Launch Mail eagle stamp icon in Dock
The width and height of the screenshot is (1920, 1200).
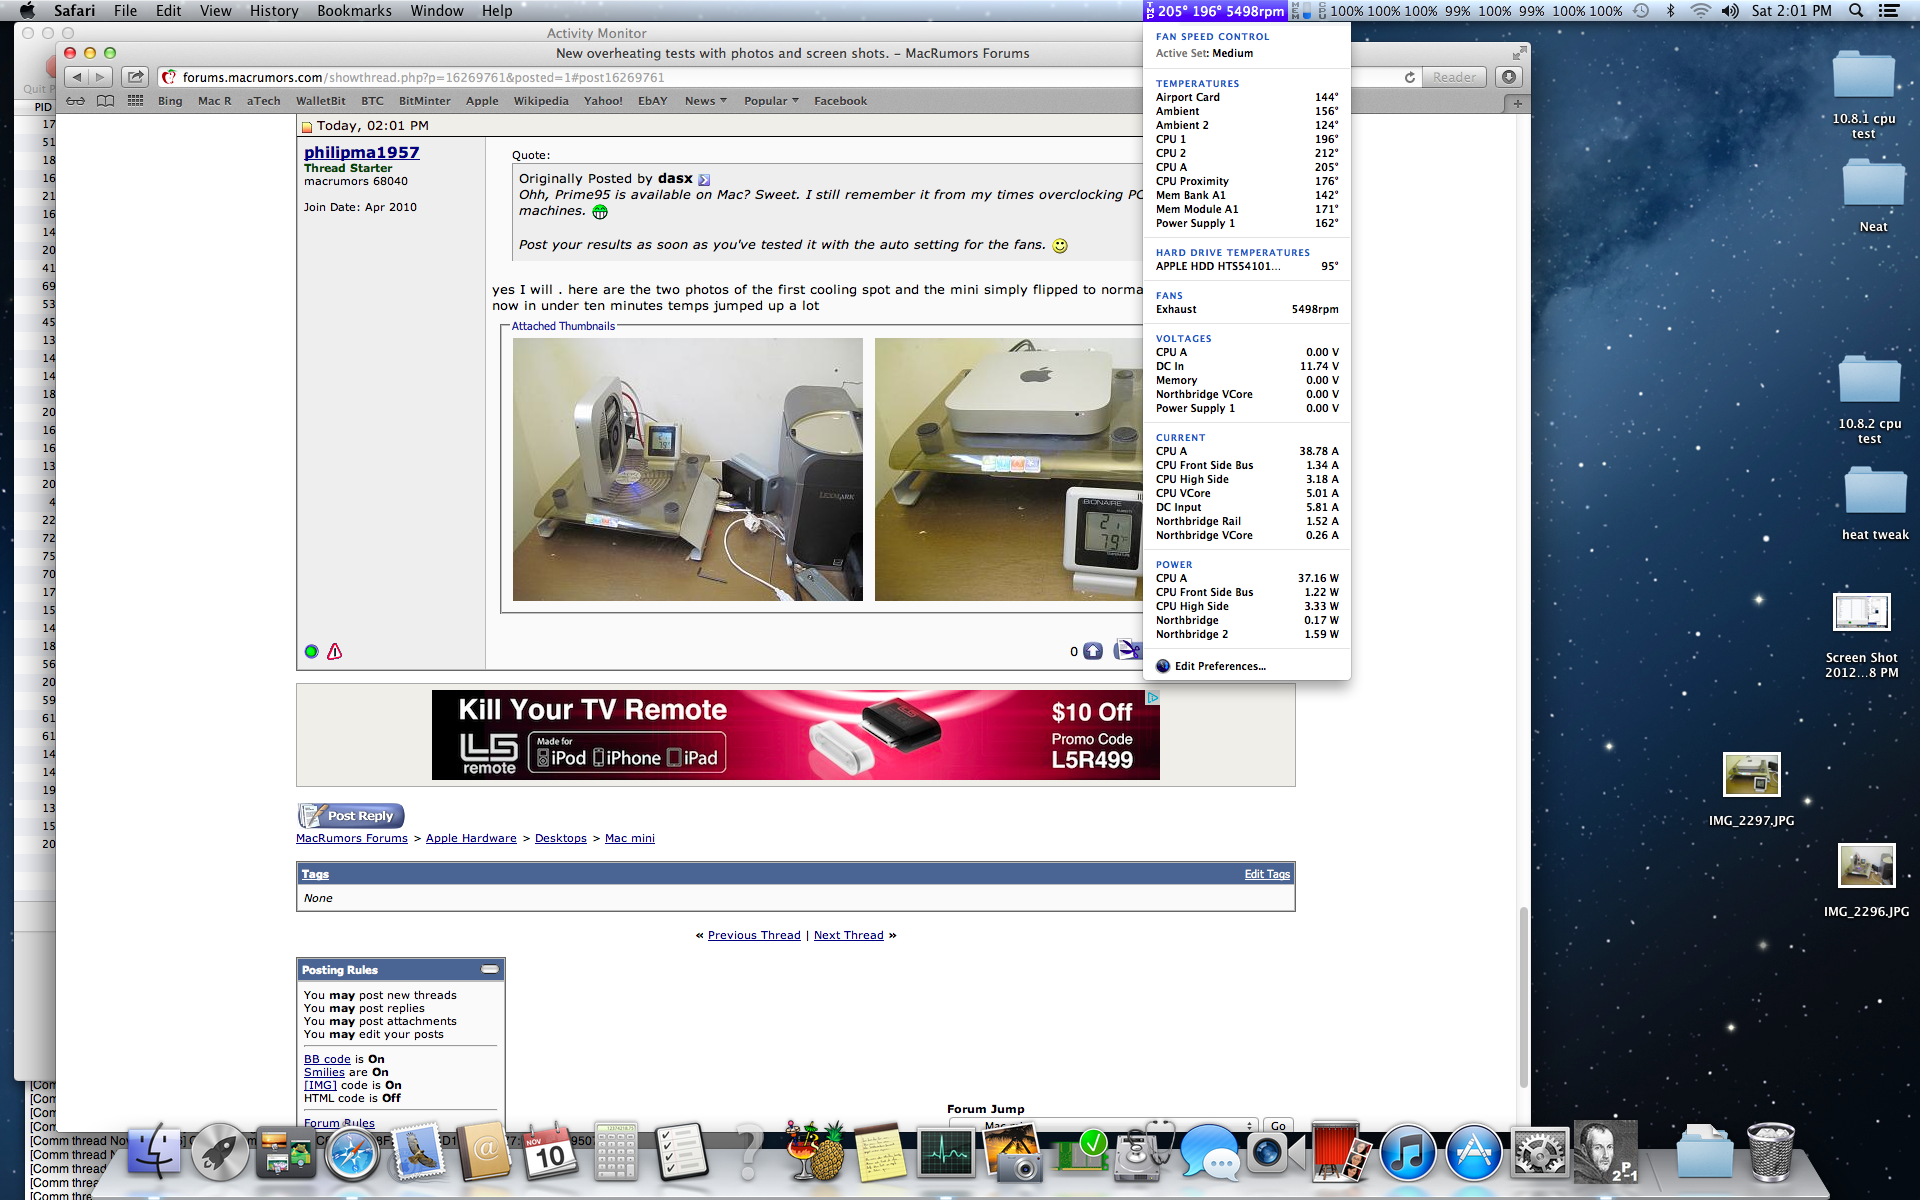(x=418, y=1152)
